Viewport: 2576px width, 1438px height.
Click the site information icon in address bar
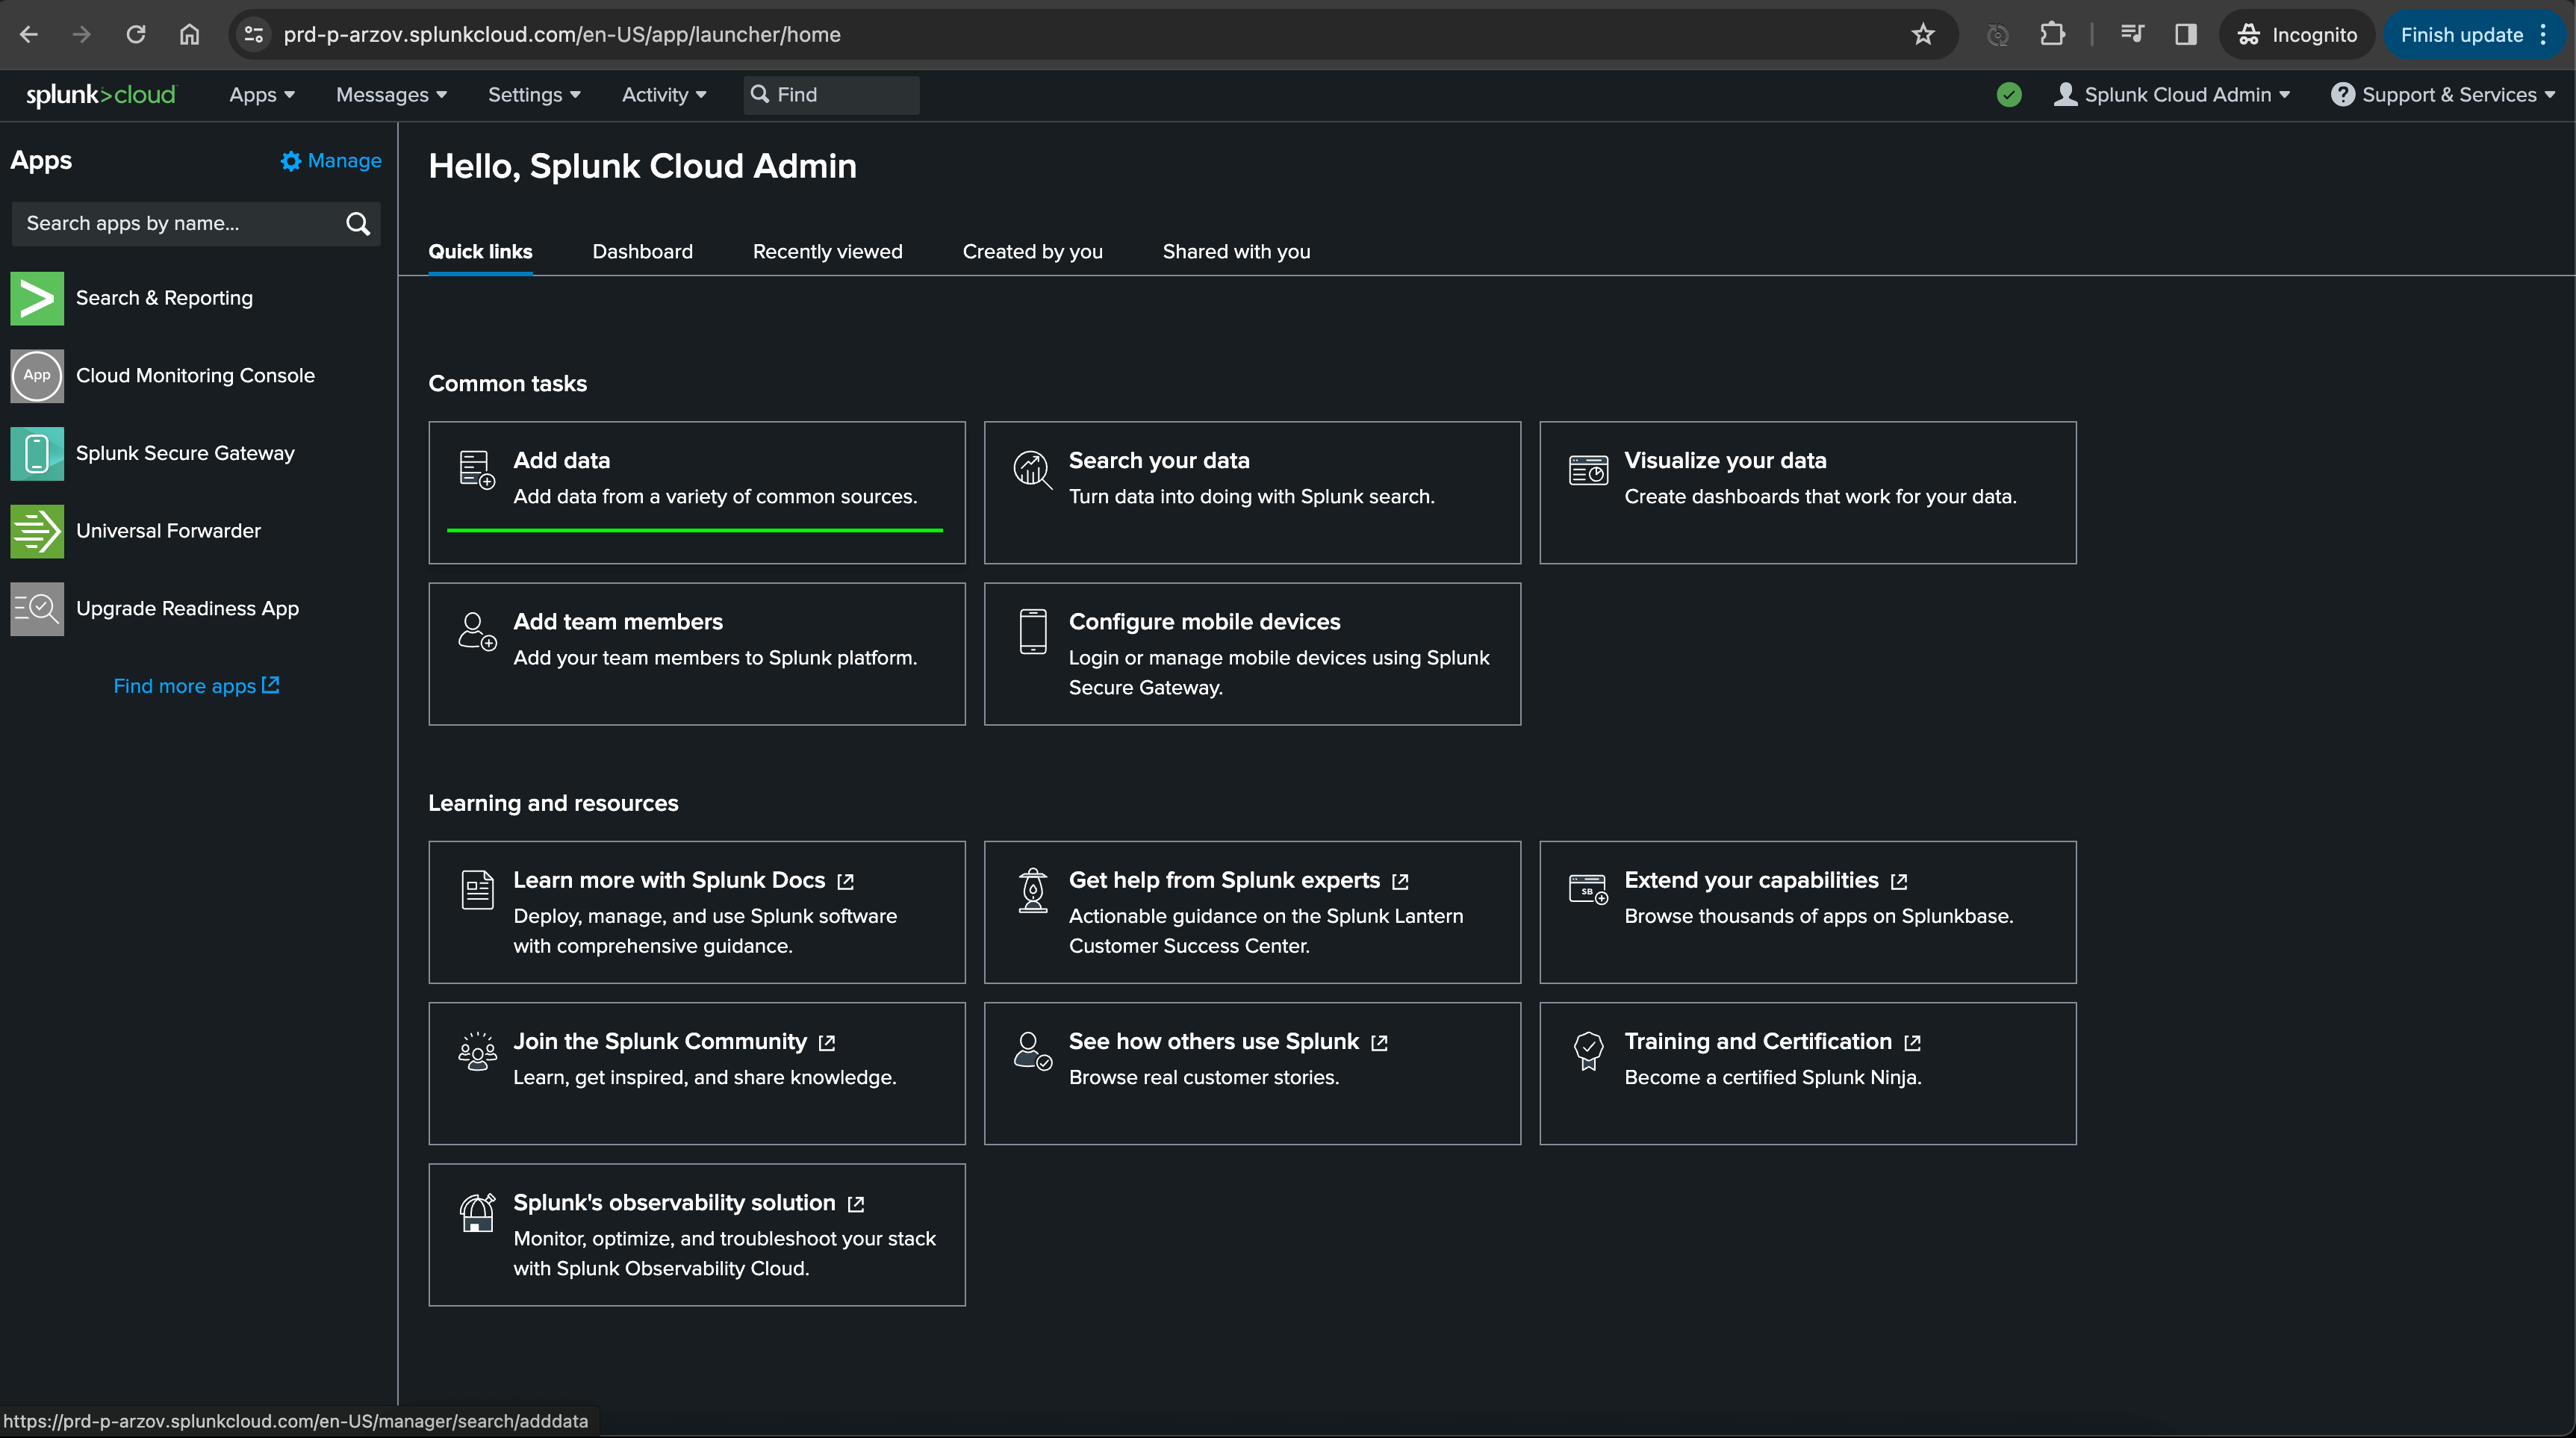point(254,35)
